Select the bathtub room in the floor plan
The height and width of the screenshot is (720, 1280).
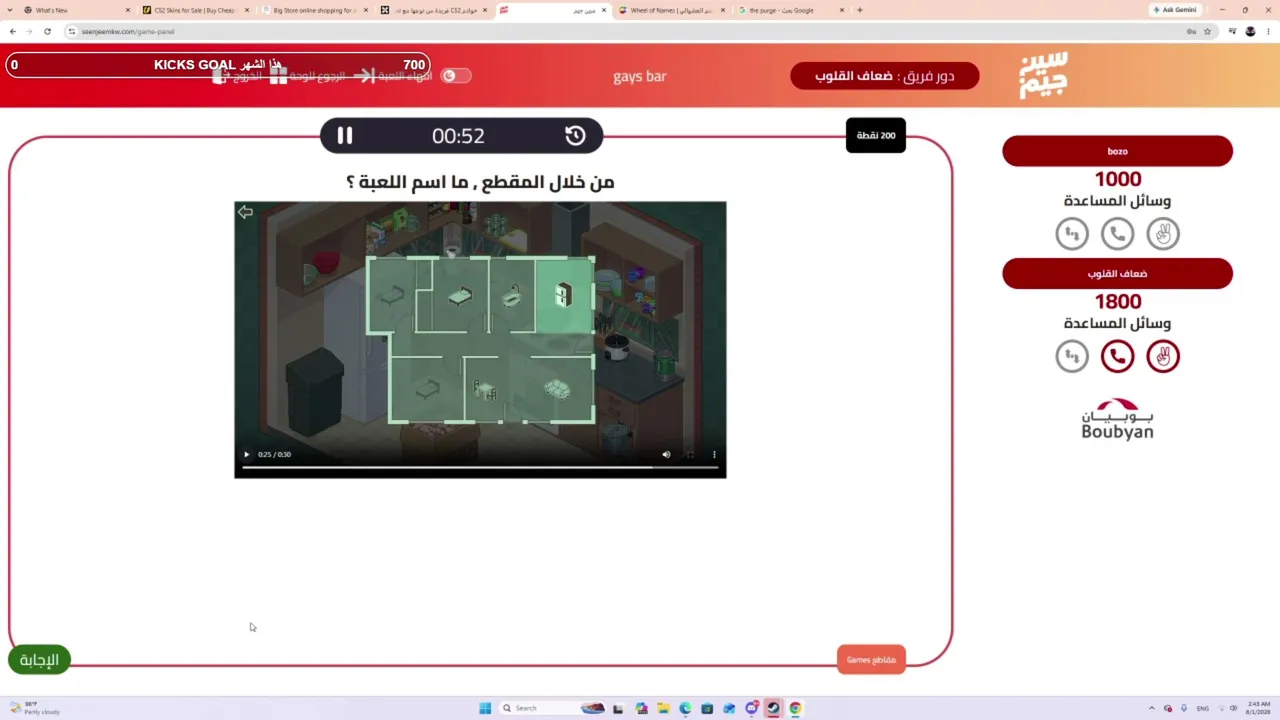[512, 295]
